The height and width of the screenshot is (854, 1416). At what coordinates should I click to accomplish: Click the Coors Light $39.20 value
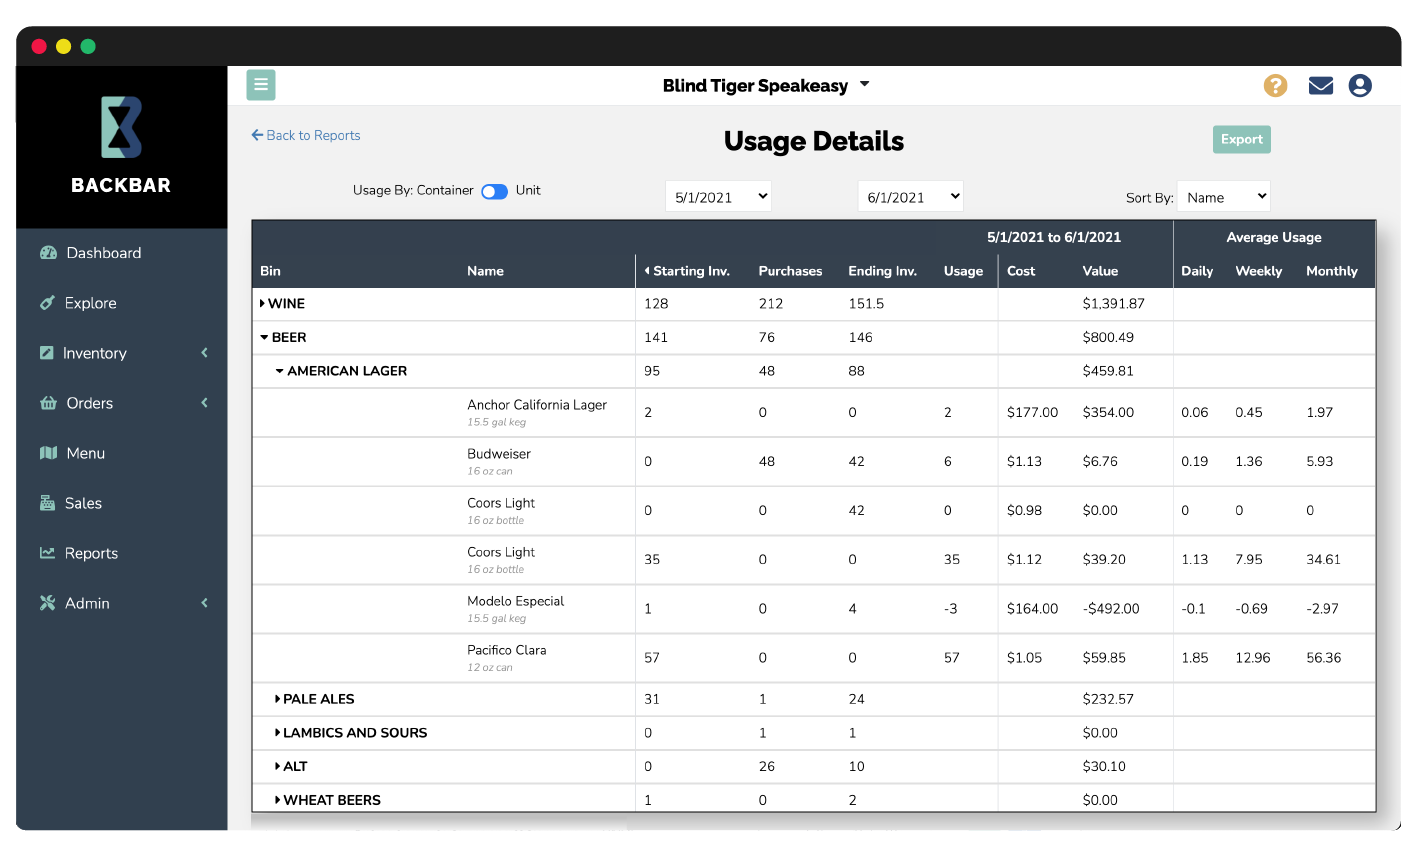1104,559
